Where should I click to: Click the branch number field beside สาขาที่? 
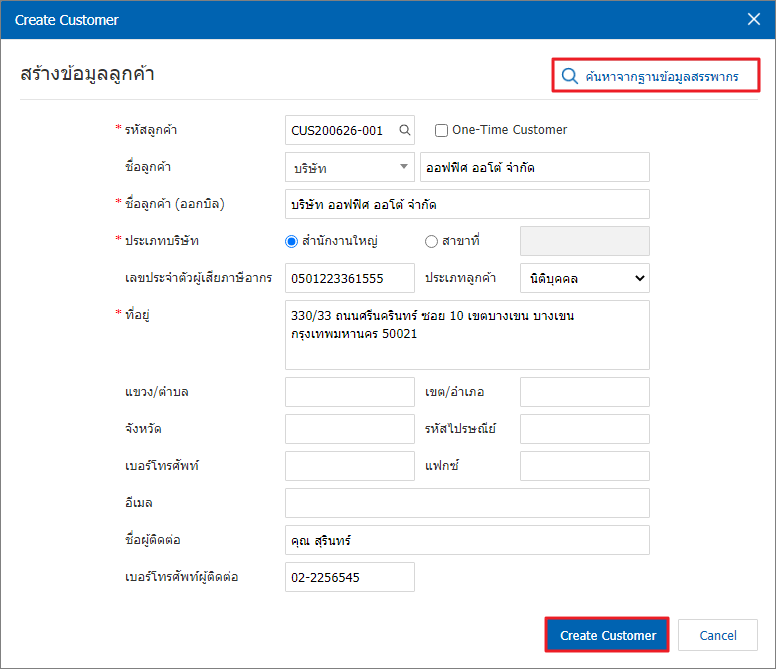coord(584,241)
